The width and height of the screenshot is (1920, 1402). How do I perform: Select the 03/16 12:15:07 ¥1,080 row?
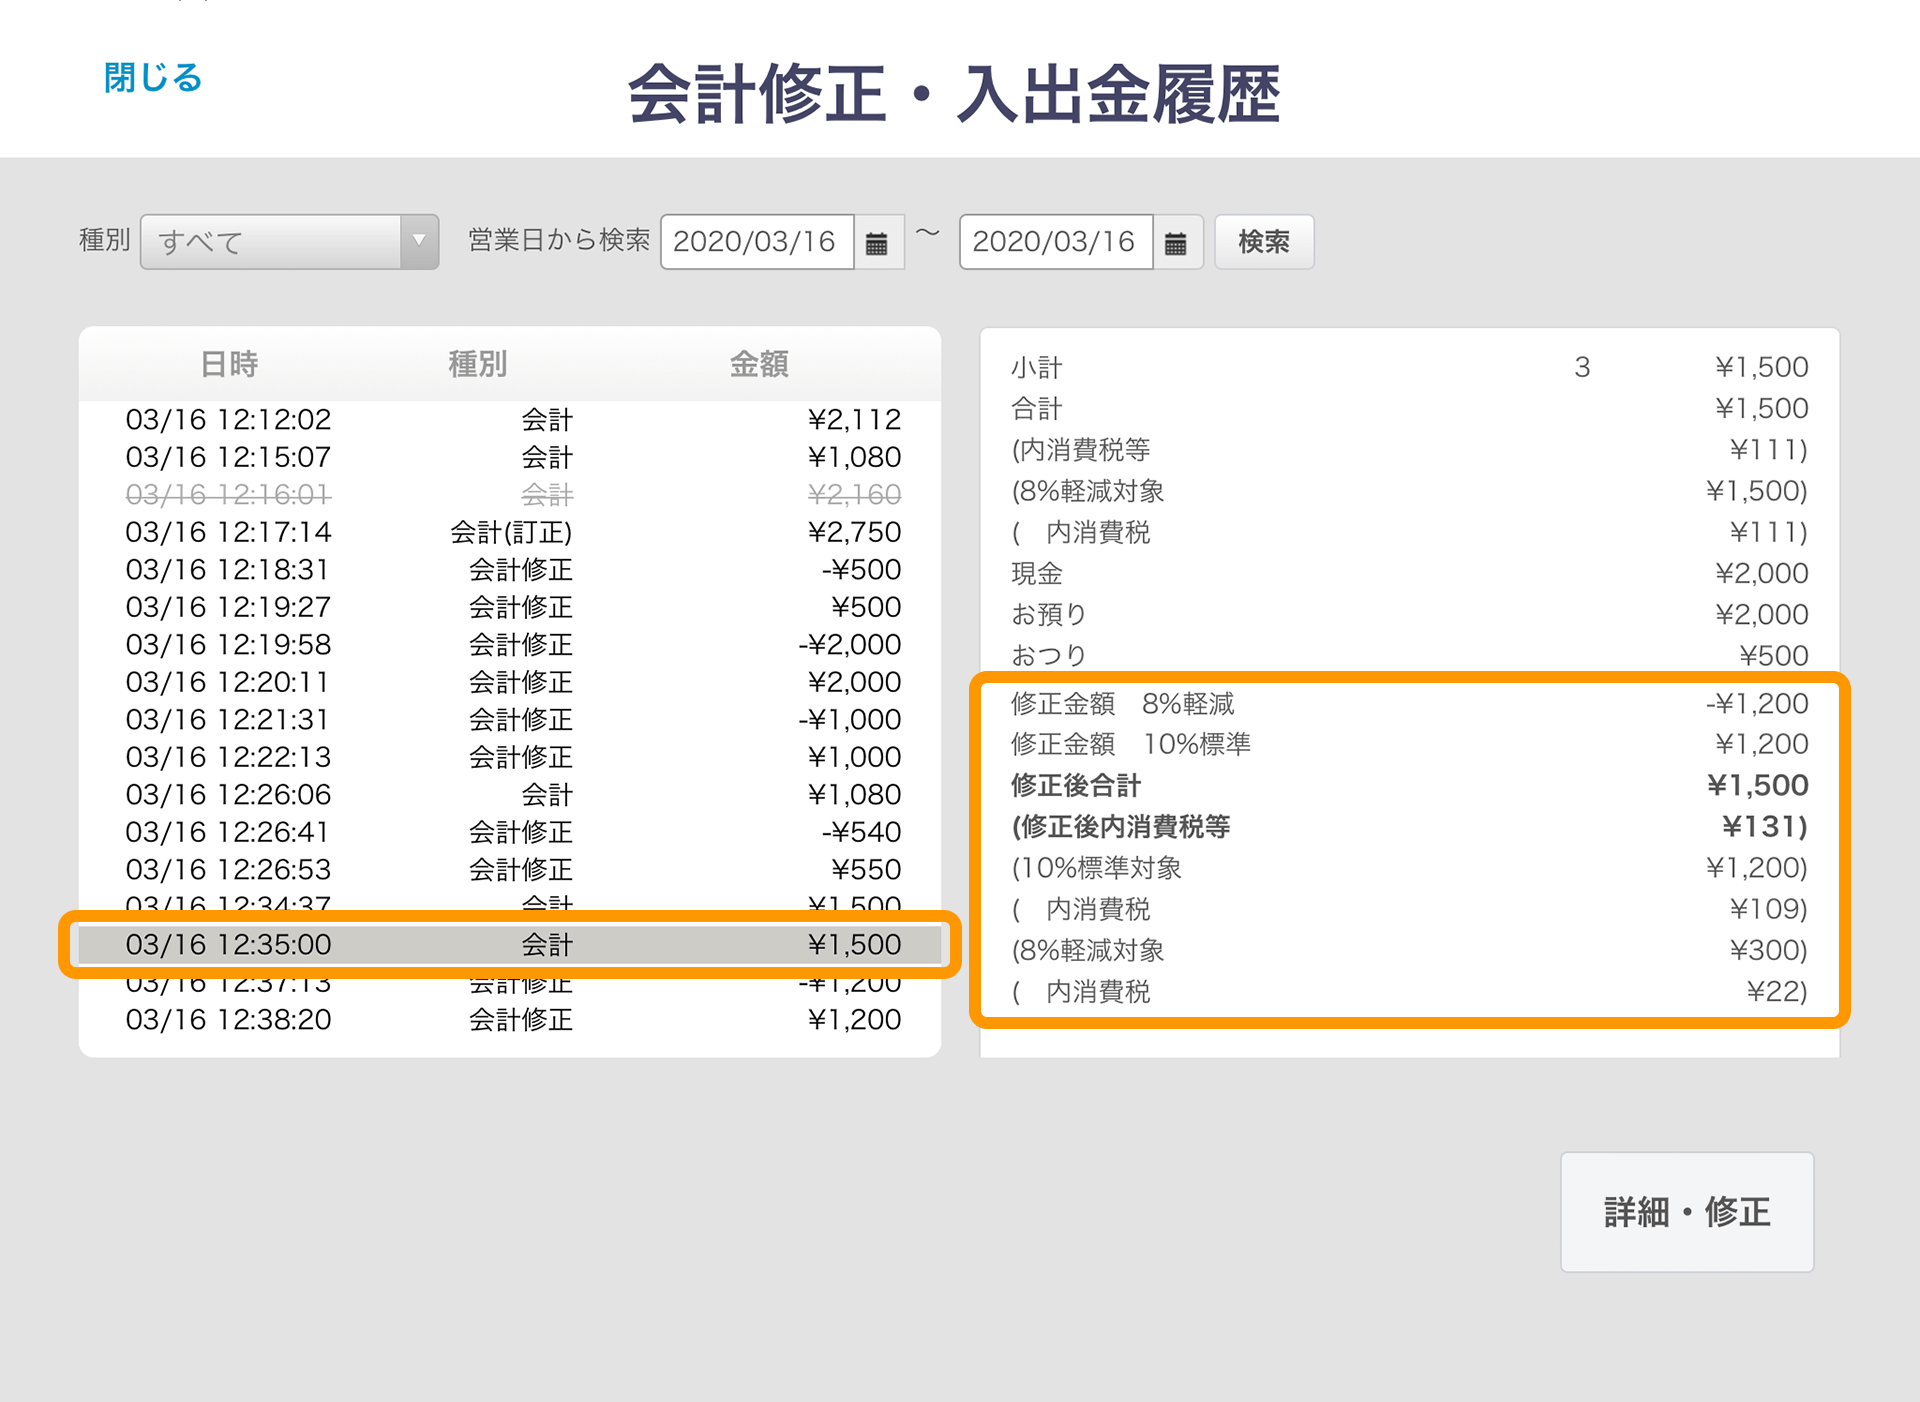coord(510,457)
